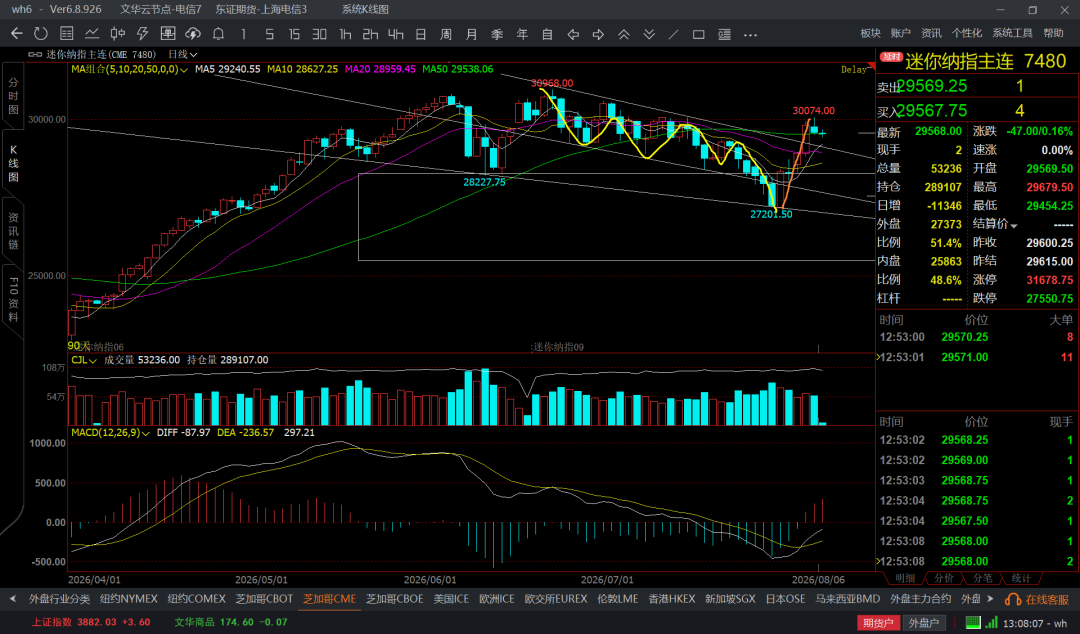Switch to the 分时图 side tab
Viewport: 1080px width, 634px height.
13,96
